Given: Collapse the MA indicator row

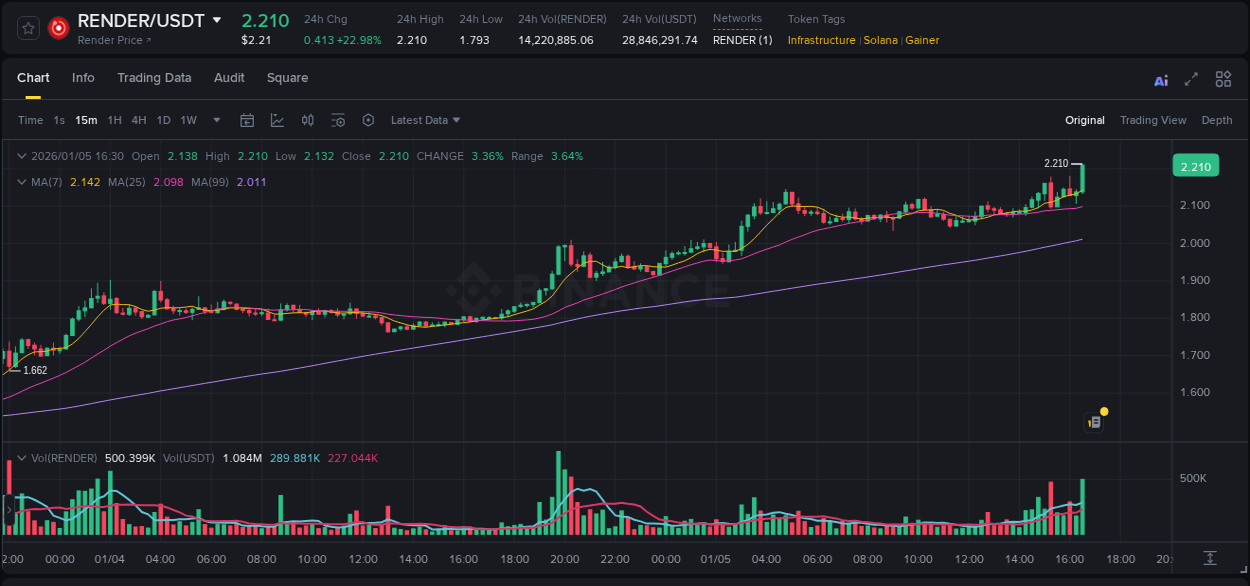Looking at the screenshot, I should pyautogui.click(x=22, y=182).
